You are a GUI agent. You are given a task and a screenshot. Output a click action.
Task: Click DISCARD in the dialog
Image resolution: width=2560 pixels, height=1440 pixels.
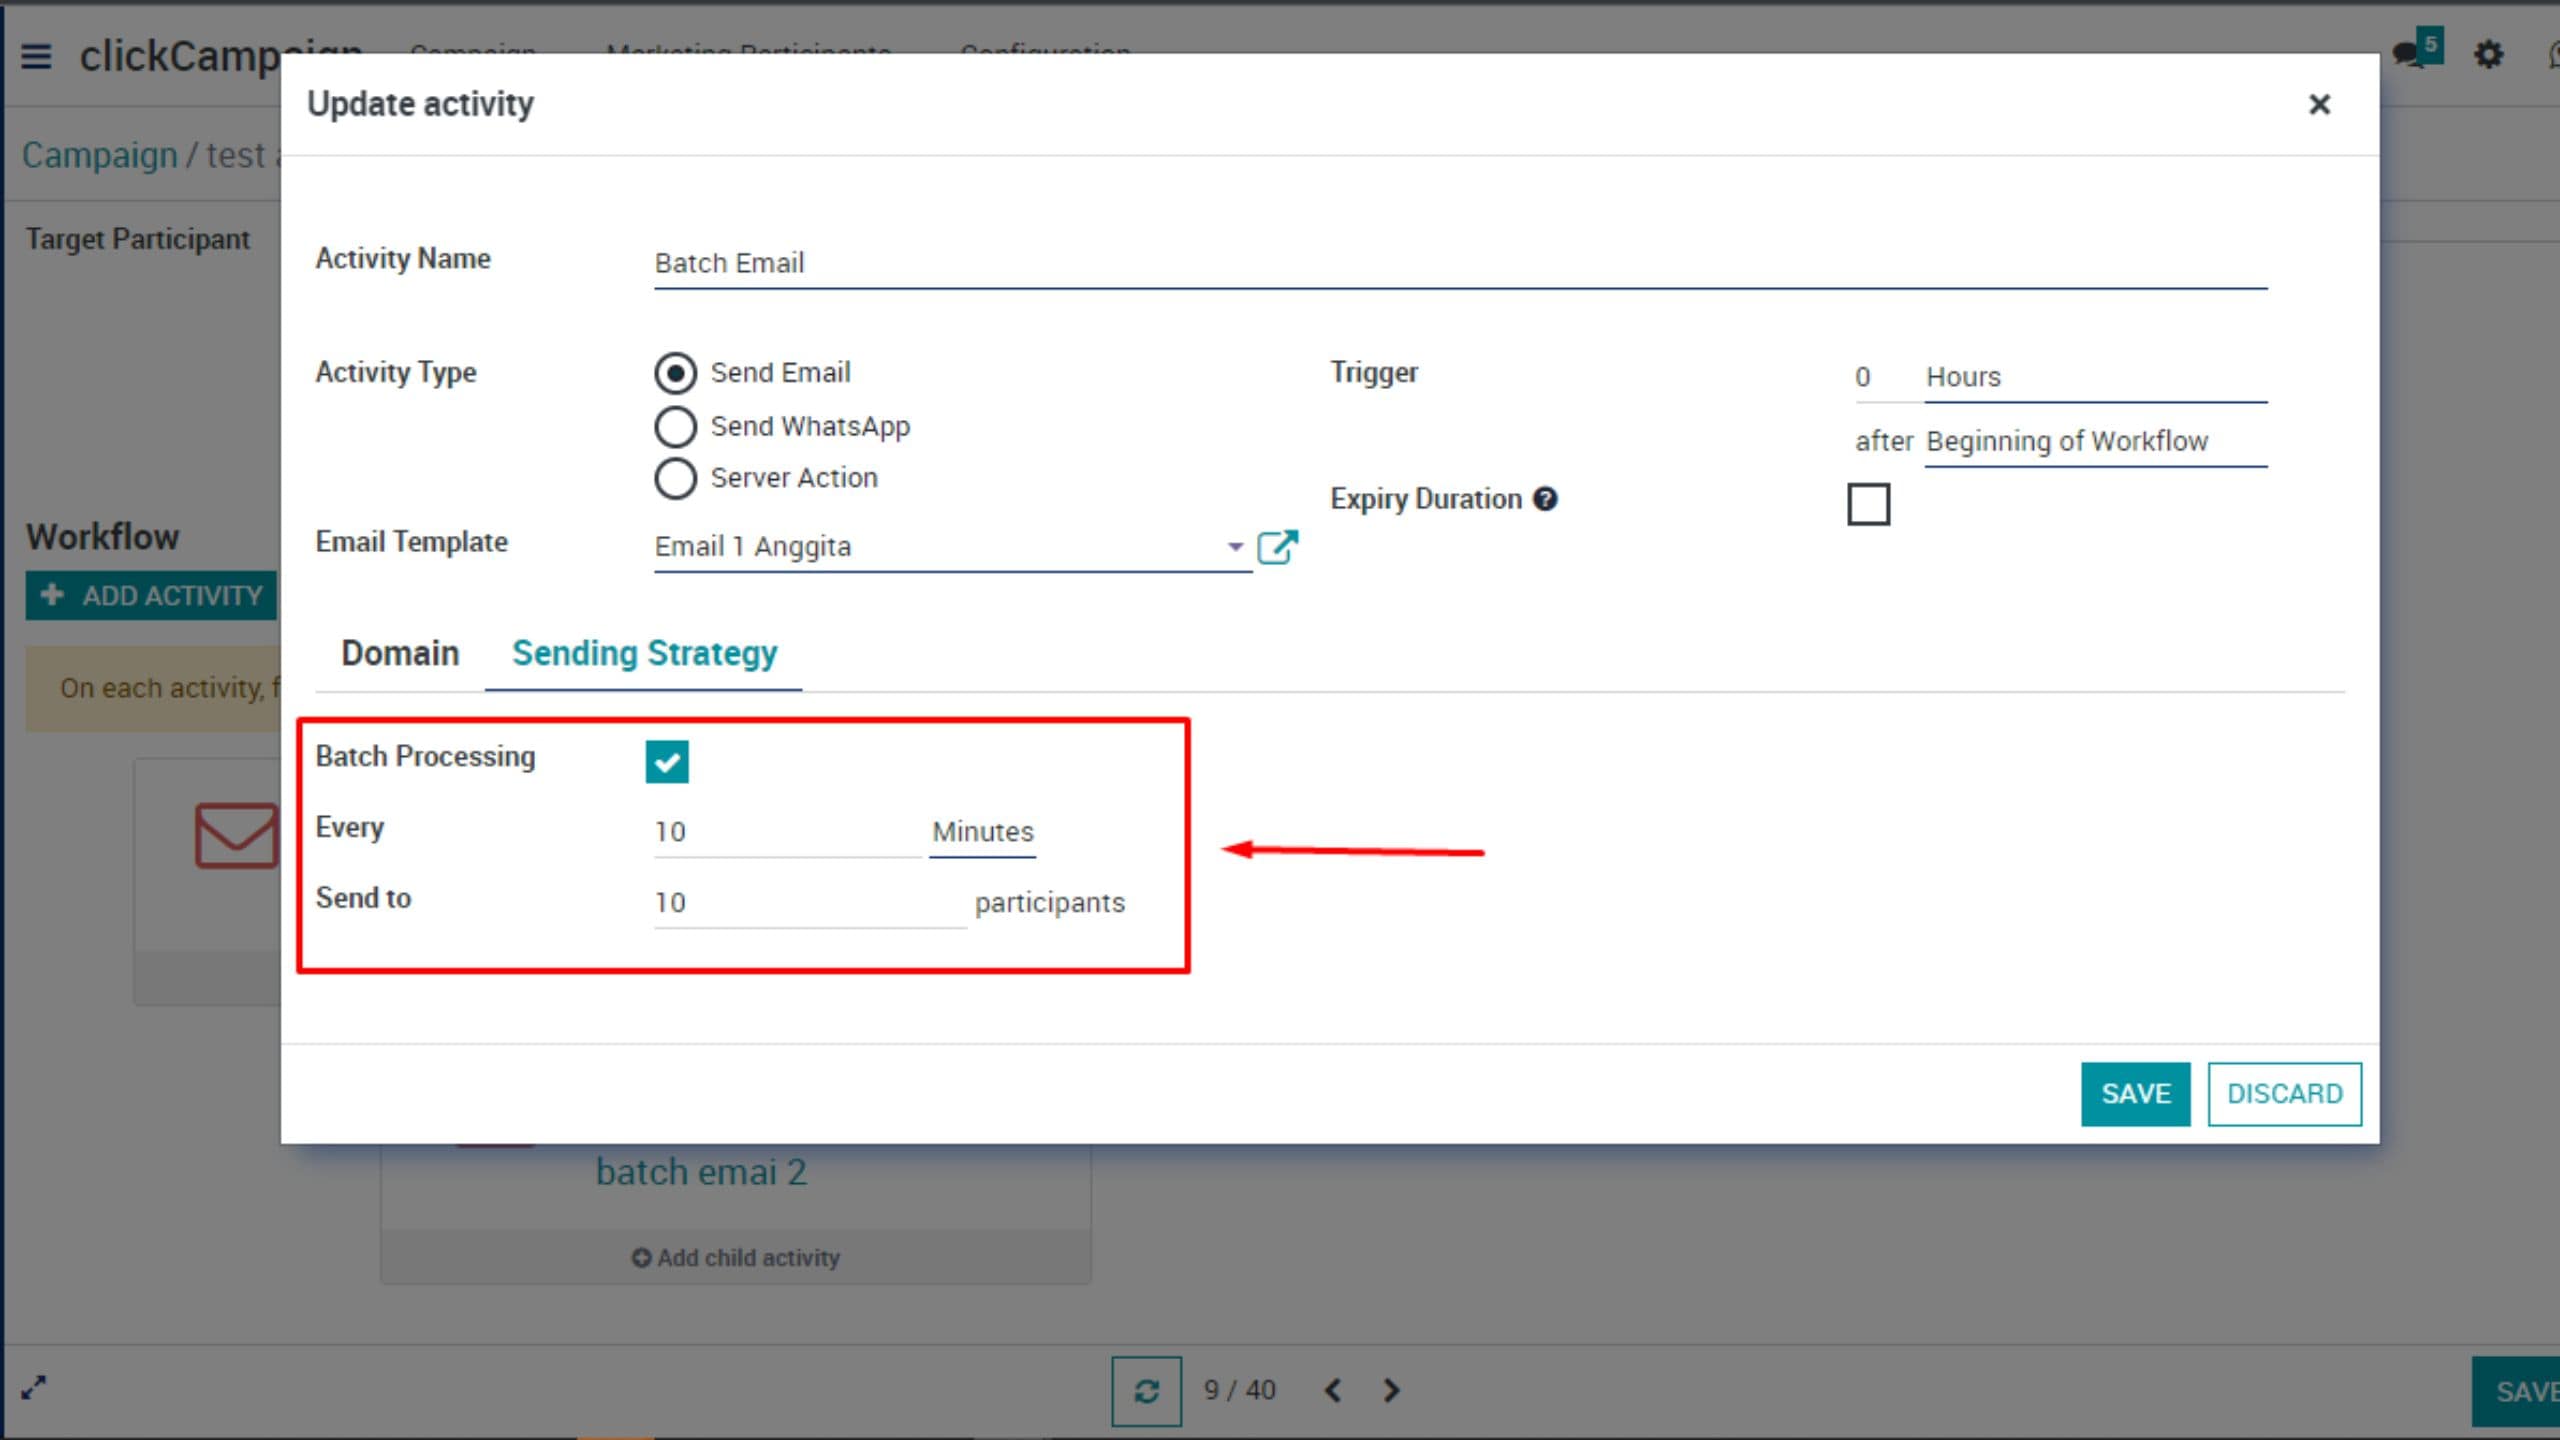(2284, 1094)
